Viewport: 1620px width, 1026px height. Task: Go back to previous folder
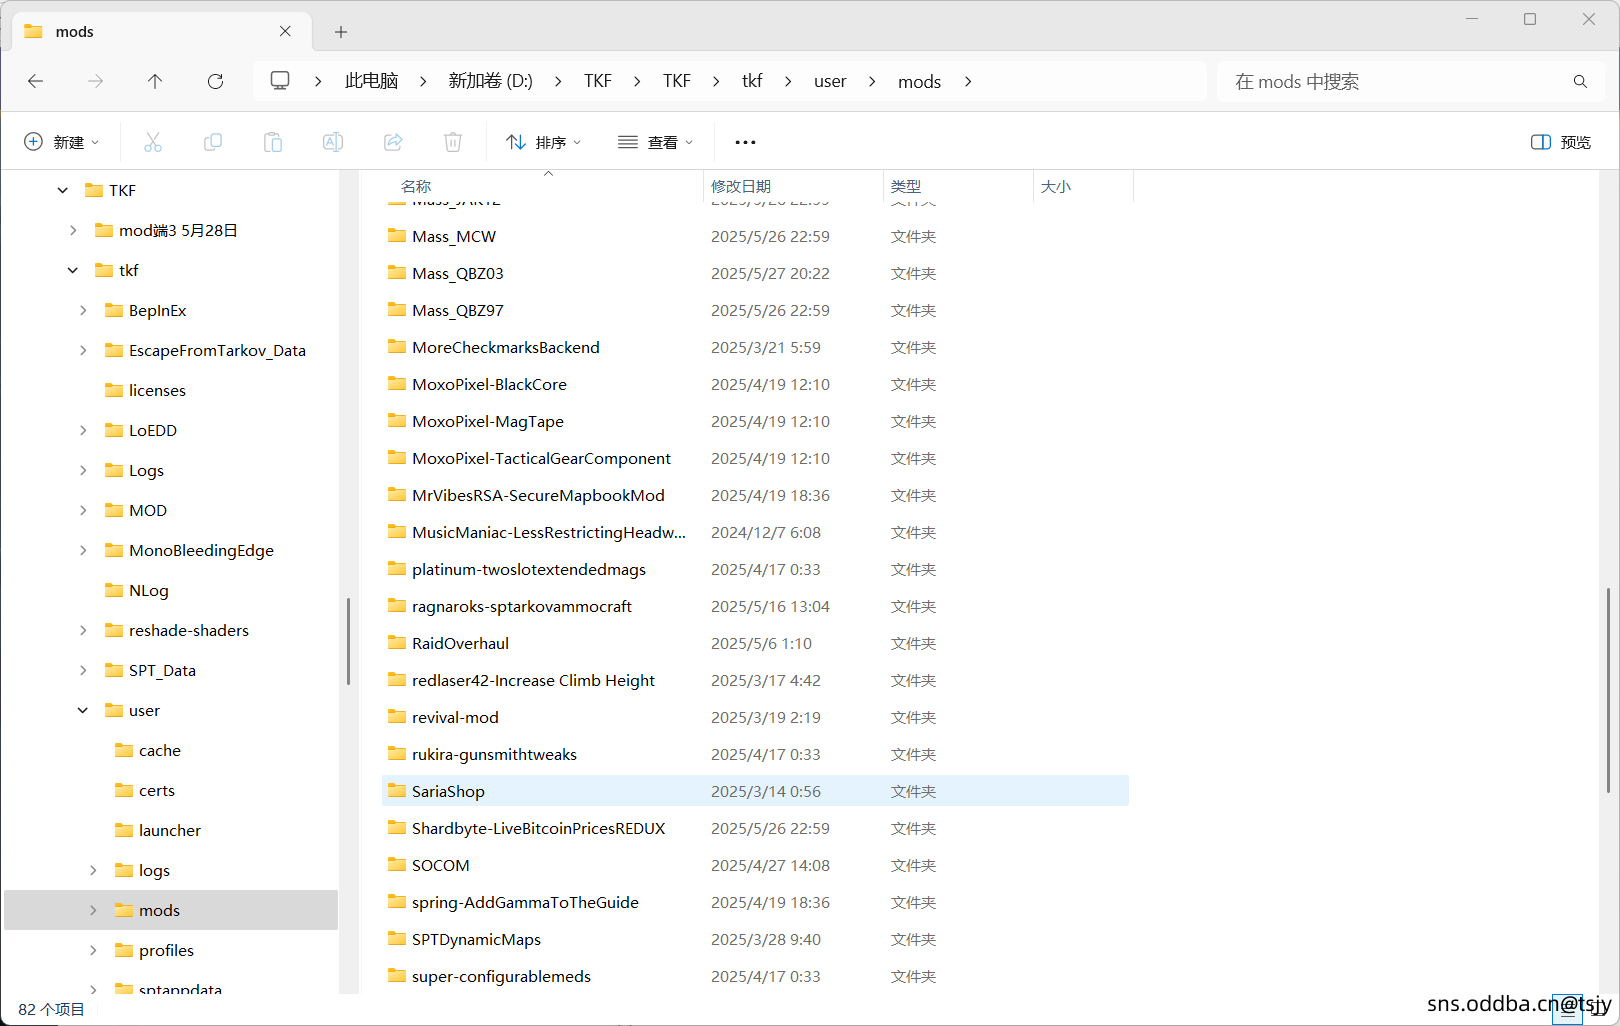coord(36,81)
